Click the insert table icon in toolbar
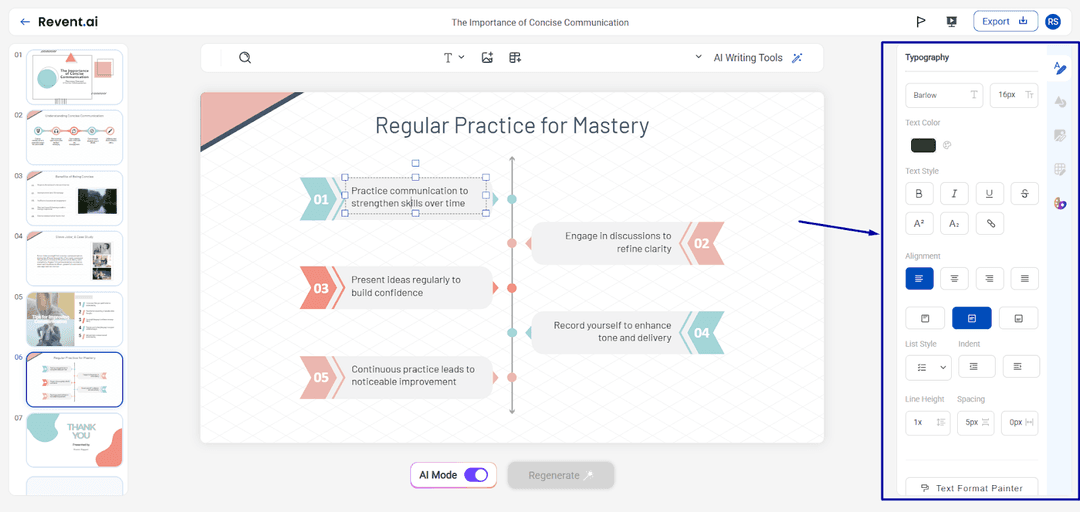The width and height of the screenshot is (1080, 512). coord(515,58)
